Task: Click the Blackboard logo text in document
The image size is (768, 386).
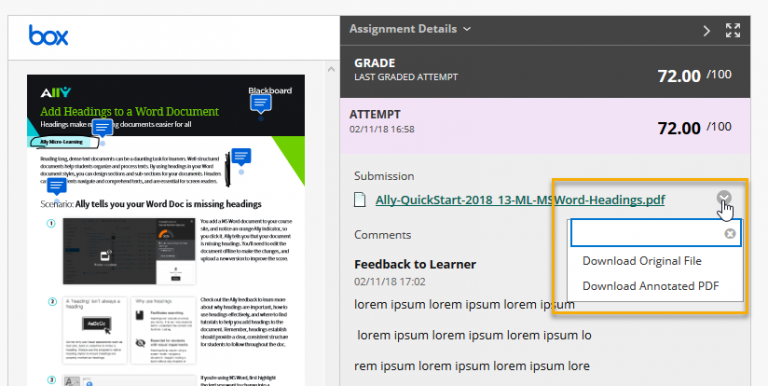Action: pyautogui.click(x=270, y=91)
